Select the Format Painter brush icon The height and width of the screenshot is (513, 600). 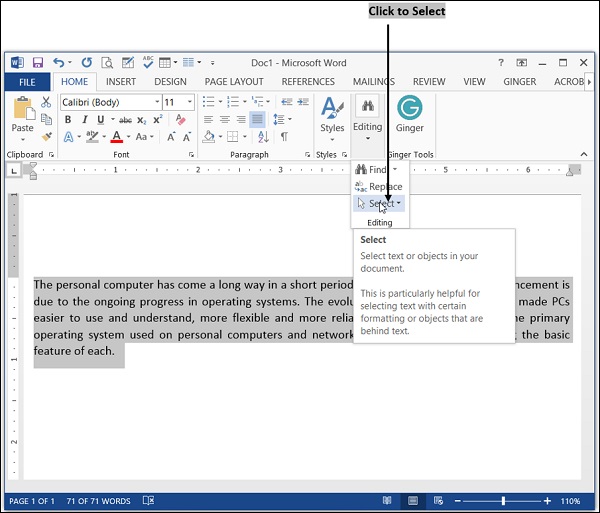[x=46, y=136]
